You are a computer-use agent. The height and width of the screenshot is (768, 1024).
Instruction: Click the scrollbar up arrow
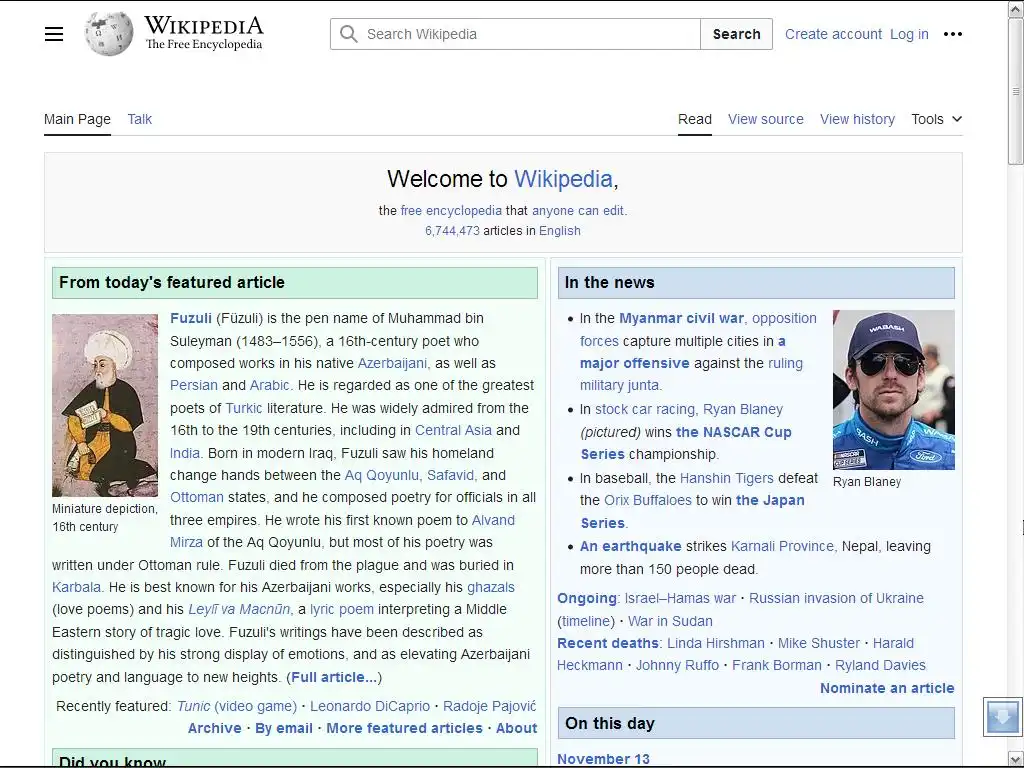1016,10
